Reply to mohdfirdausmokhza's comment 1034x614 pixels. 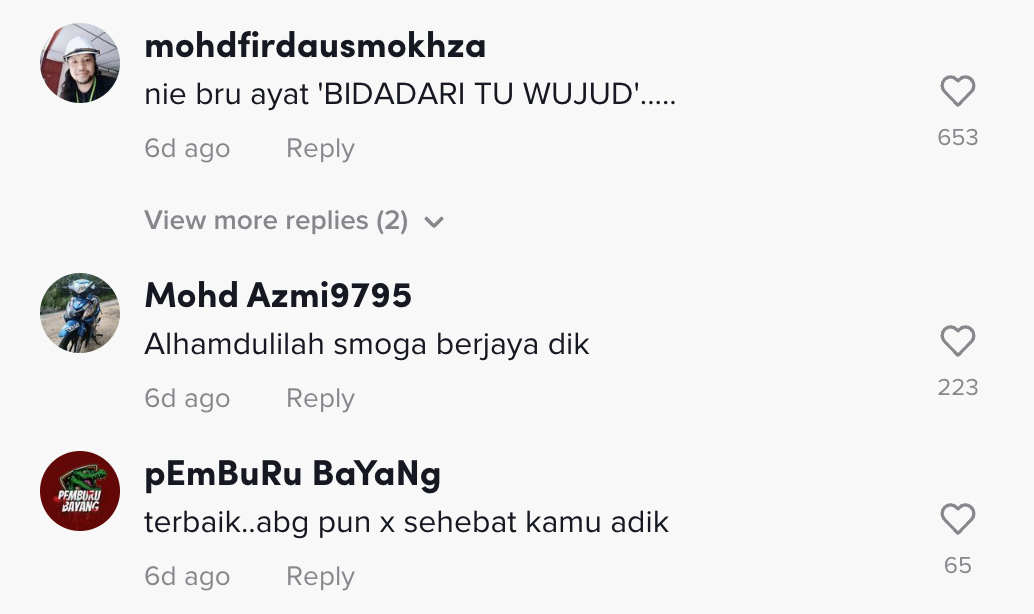pyautogui.click(x=320, y=148)
